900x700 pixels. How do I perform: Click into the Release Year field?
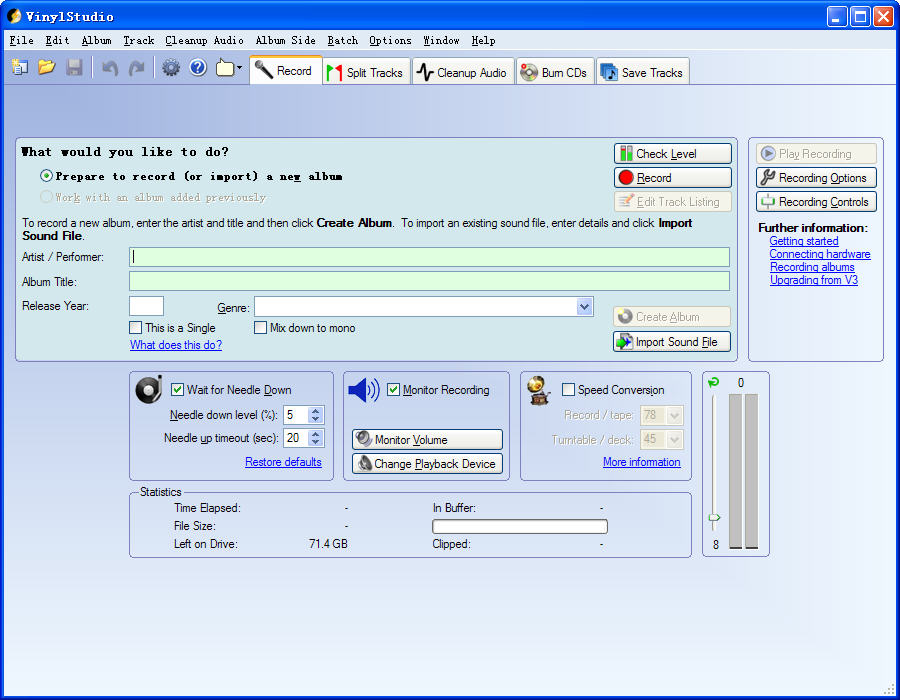(x=146, y=306)
